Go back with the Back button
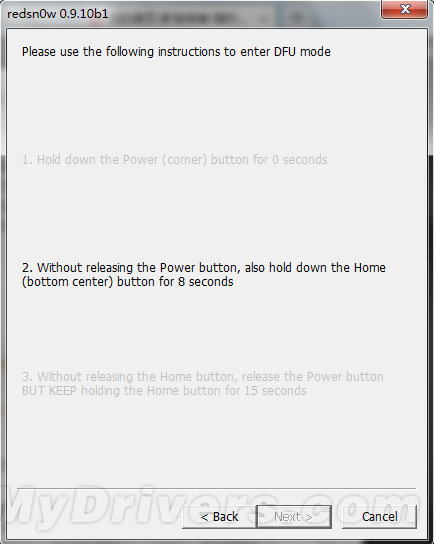 pos(219,517)
